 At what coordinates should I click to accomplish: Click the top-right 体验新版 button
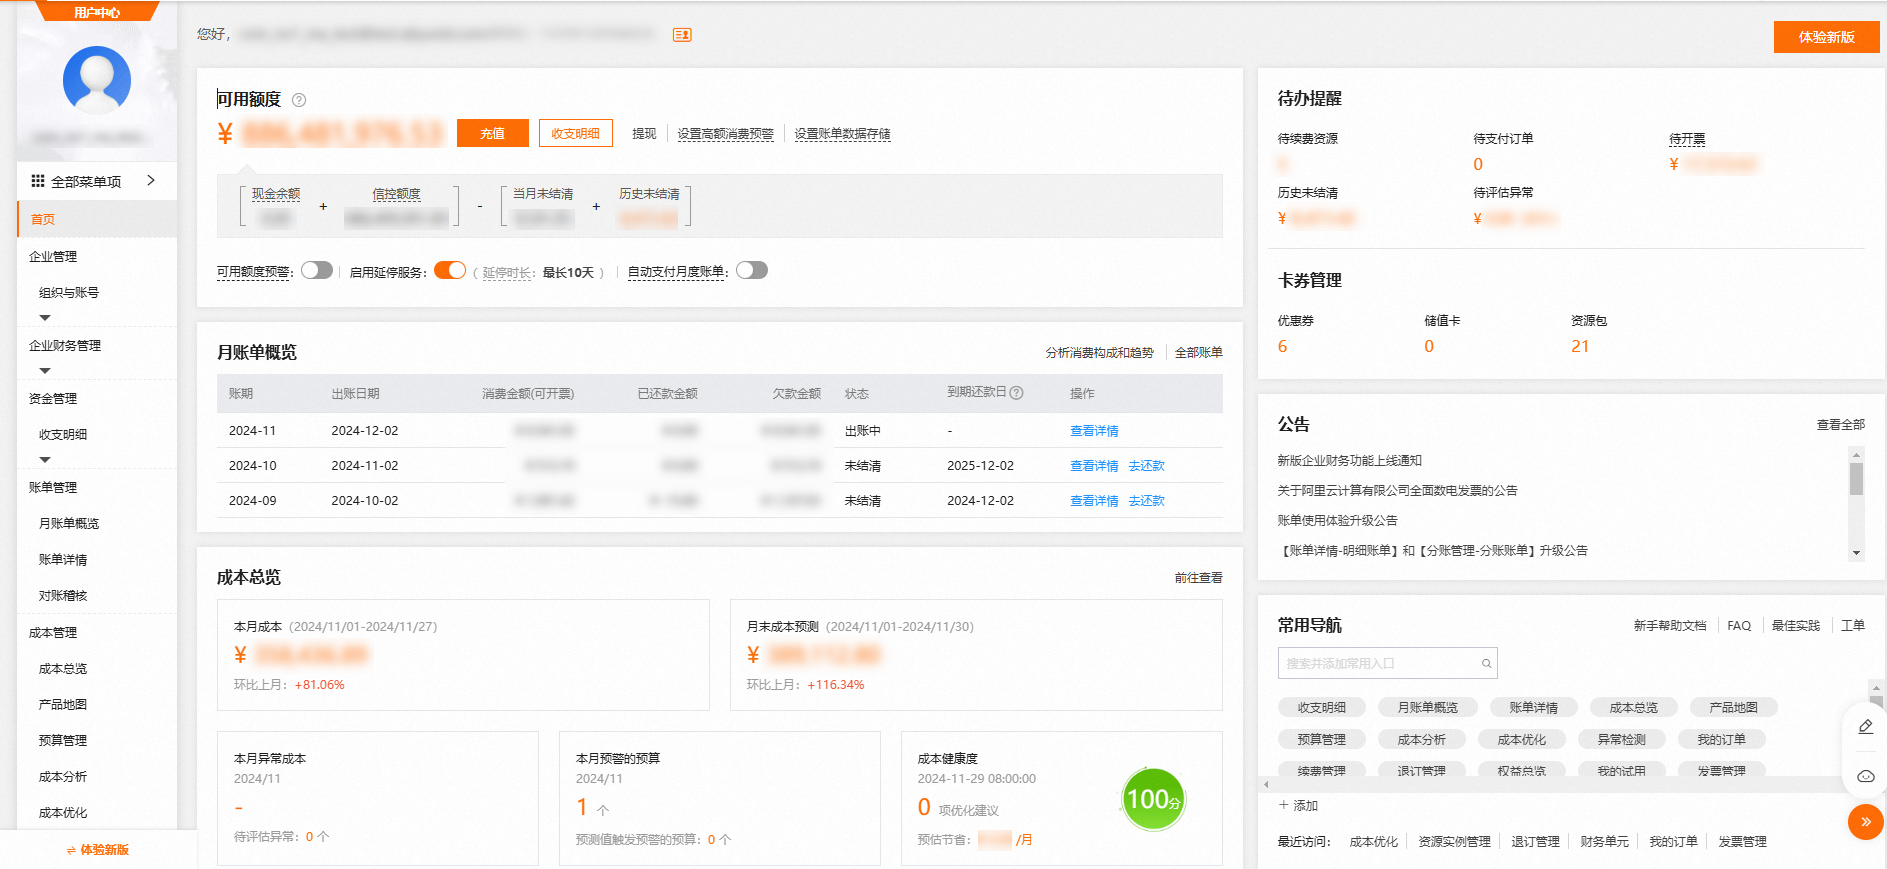[x=1826, y=37]
